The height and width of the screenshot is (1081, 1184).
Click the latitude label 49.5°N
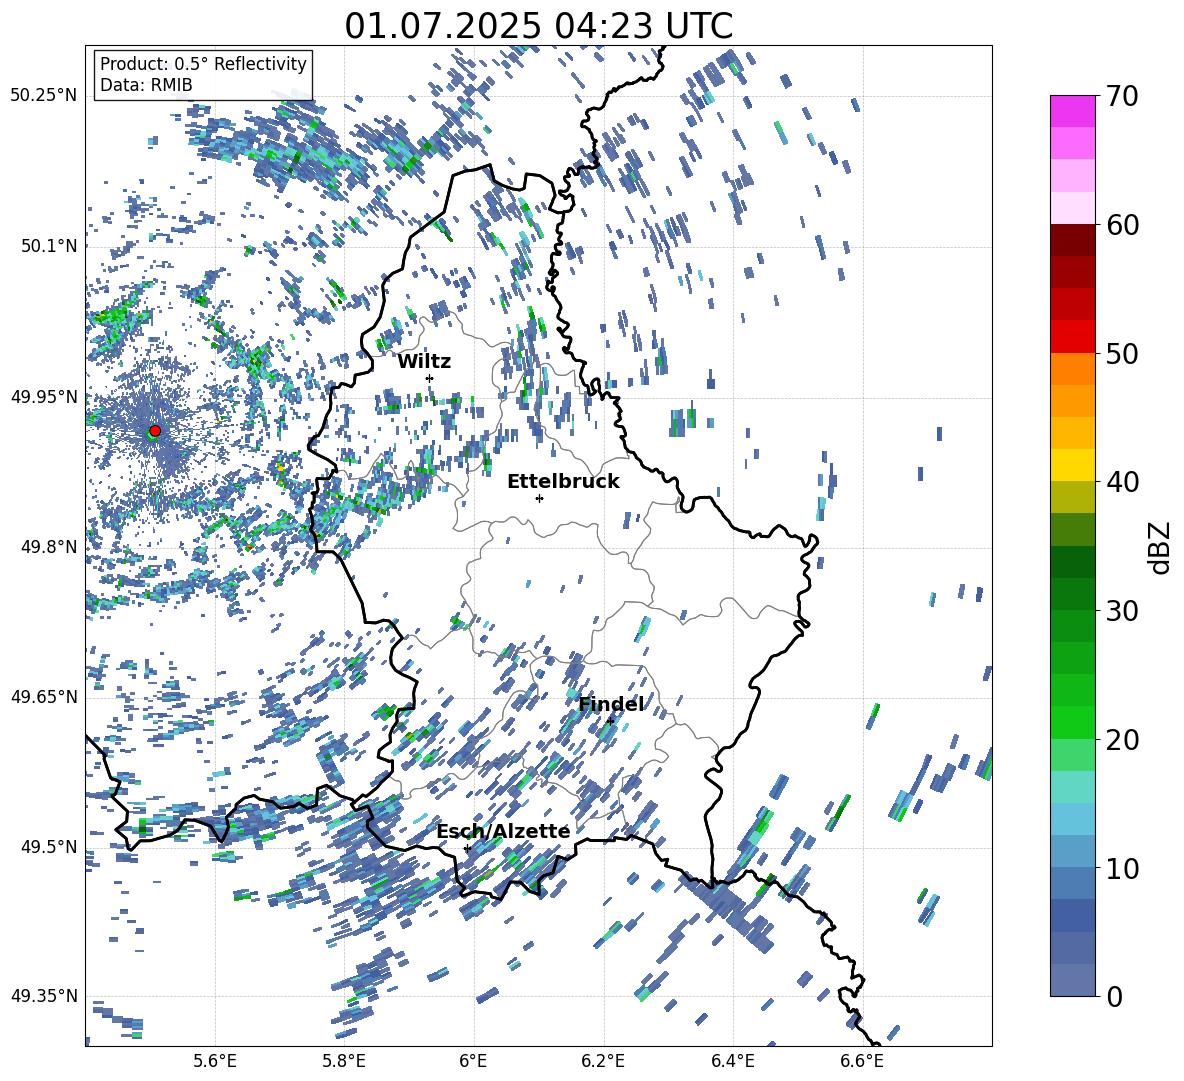tap(48, 847)
